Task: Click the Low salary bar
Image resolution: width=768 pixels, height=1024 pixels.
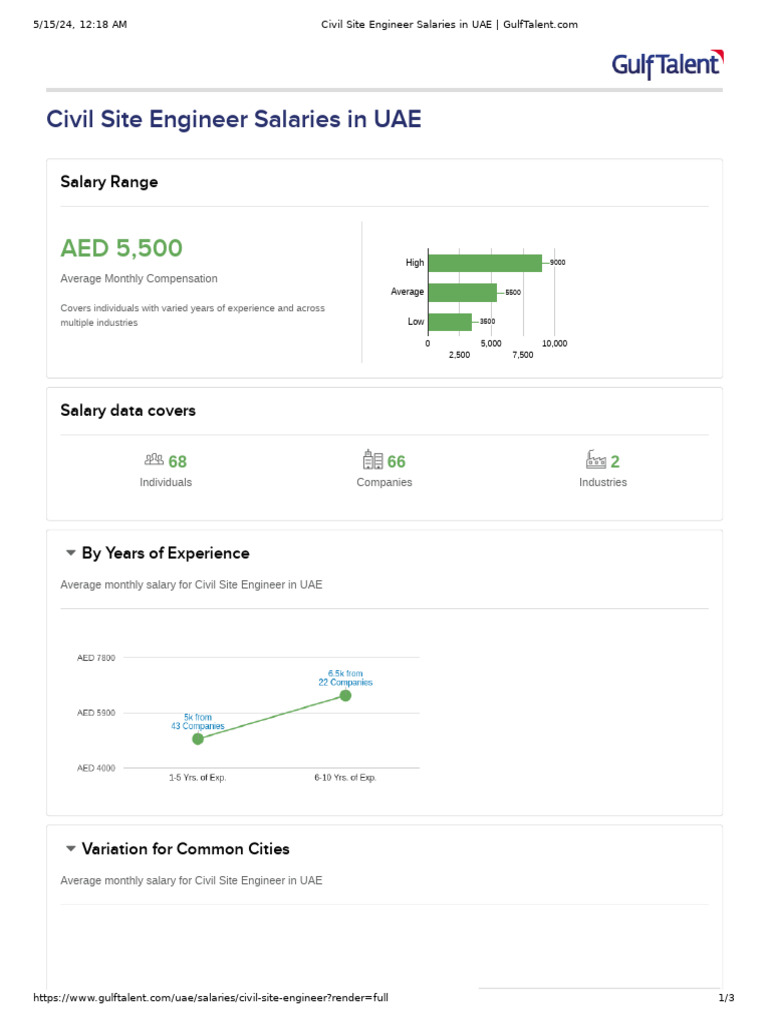Action: point(449,322)
